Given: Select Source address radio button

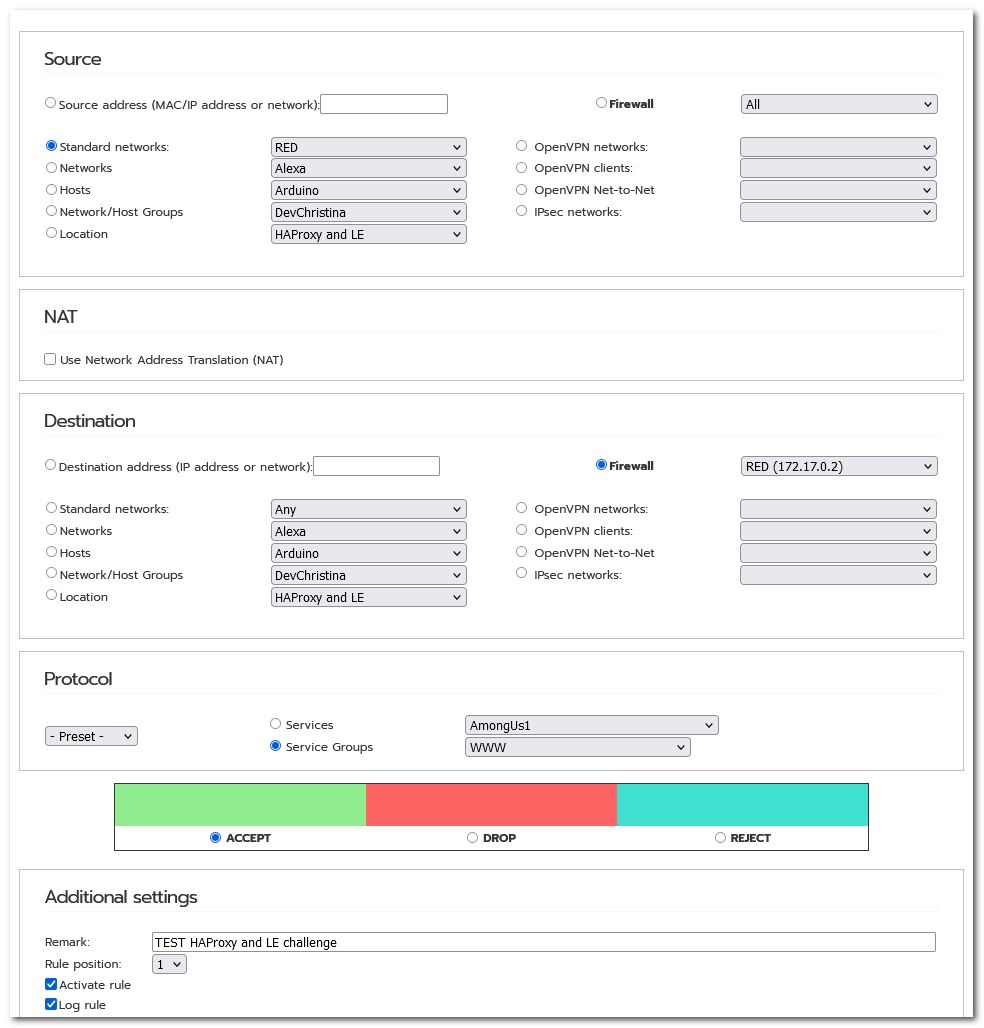Looking at the screenshot, I should tap(50, 103).
